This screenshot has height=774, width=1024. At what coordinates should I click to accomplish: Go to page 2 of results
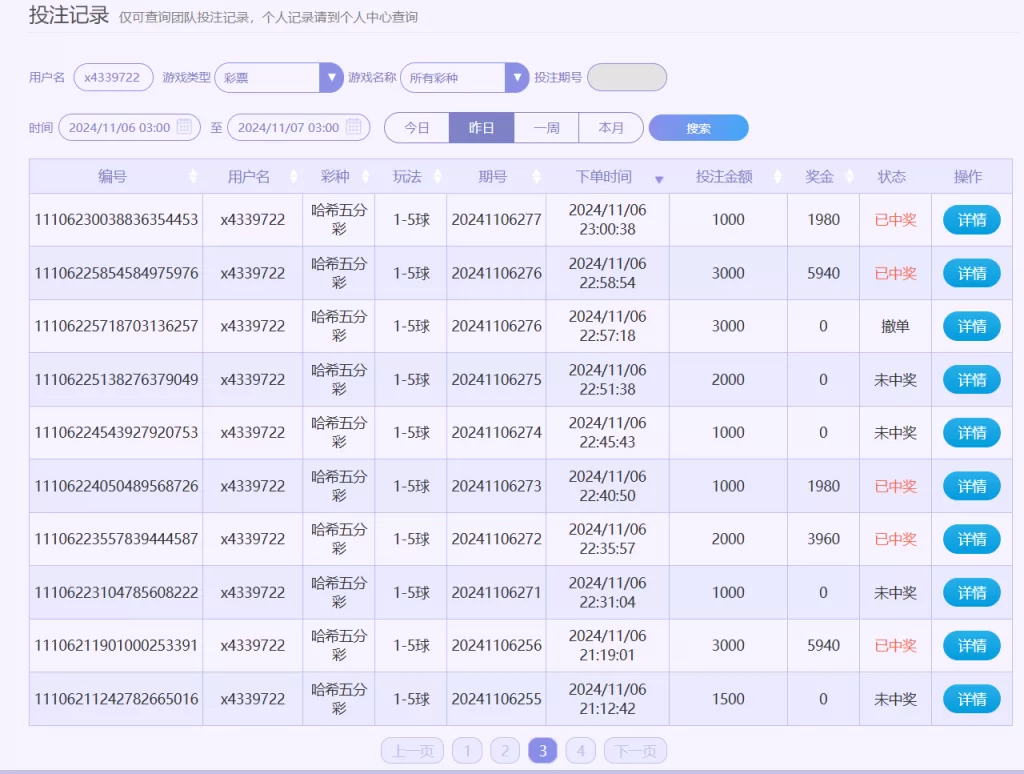505,750
